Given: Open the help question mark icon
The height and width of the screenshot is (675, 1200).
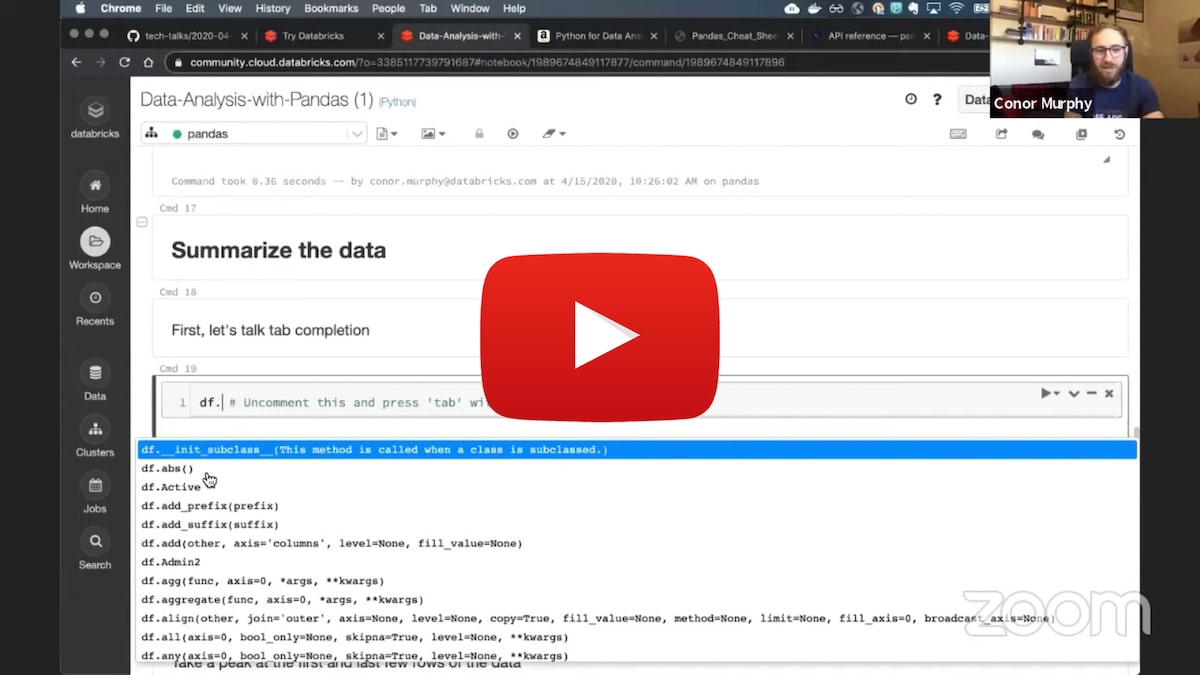Looking at the screenshot, I should click(x=937, y=99).
